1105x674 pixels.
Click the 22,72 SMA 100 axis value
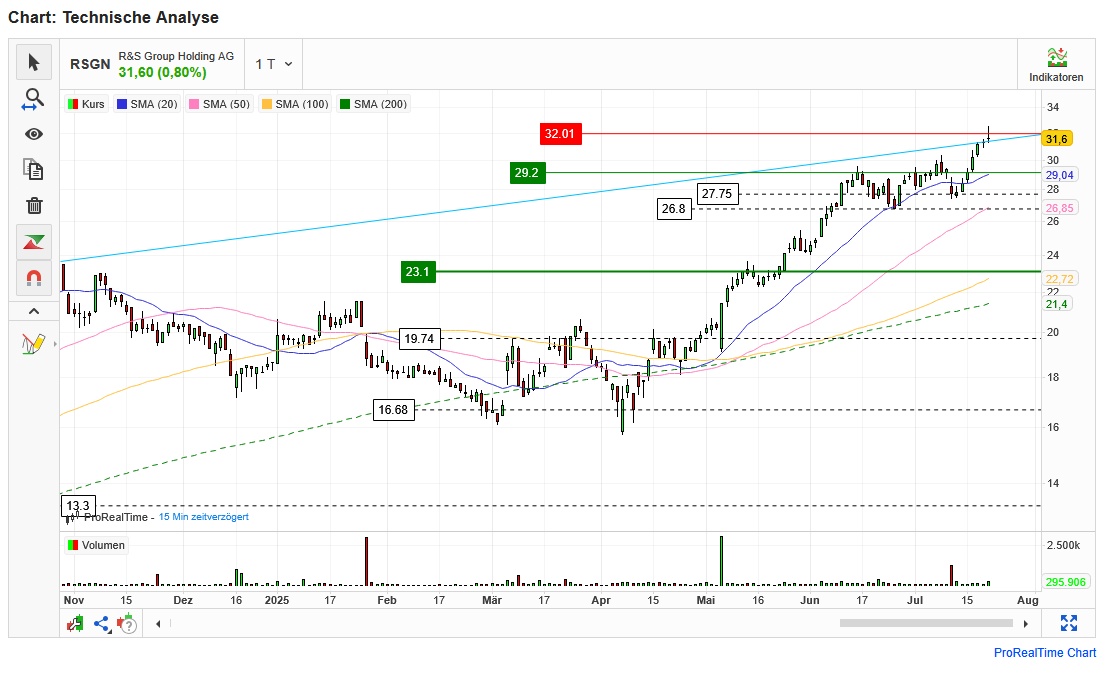pos(1059,279)
